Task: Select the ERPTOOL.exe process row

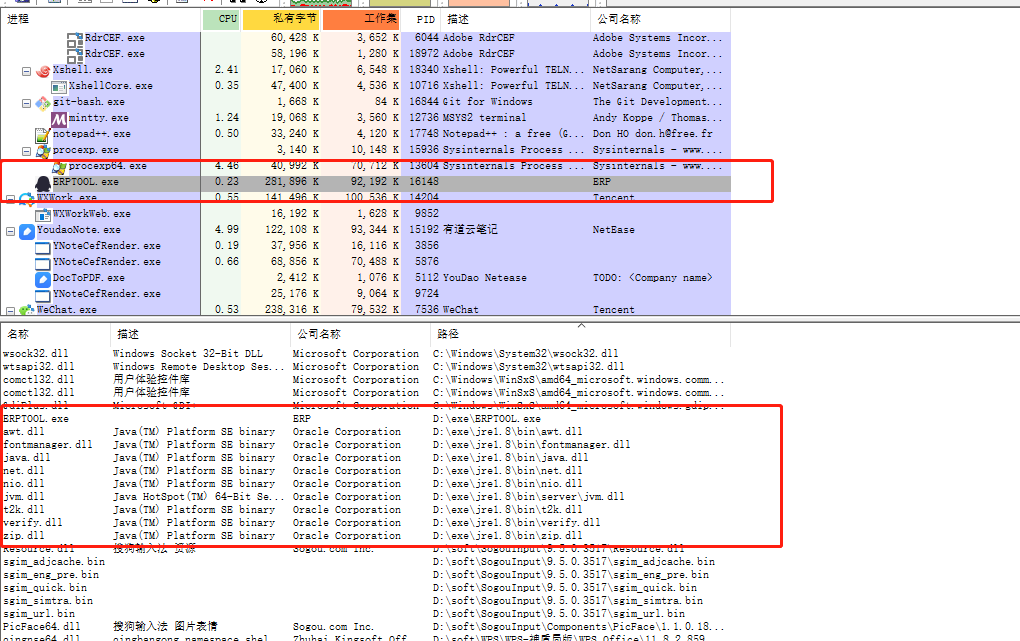Action: (366, 182)
